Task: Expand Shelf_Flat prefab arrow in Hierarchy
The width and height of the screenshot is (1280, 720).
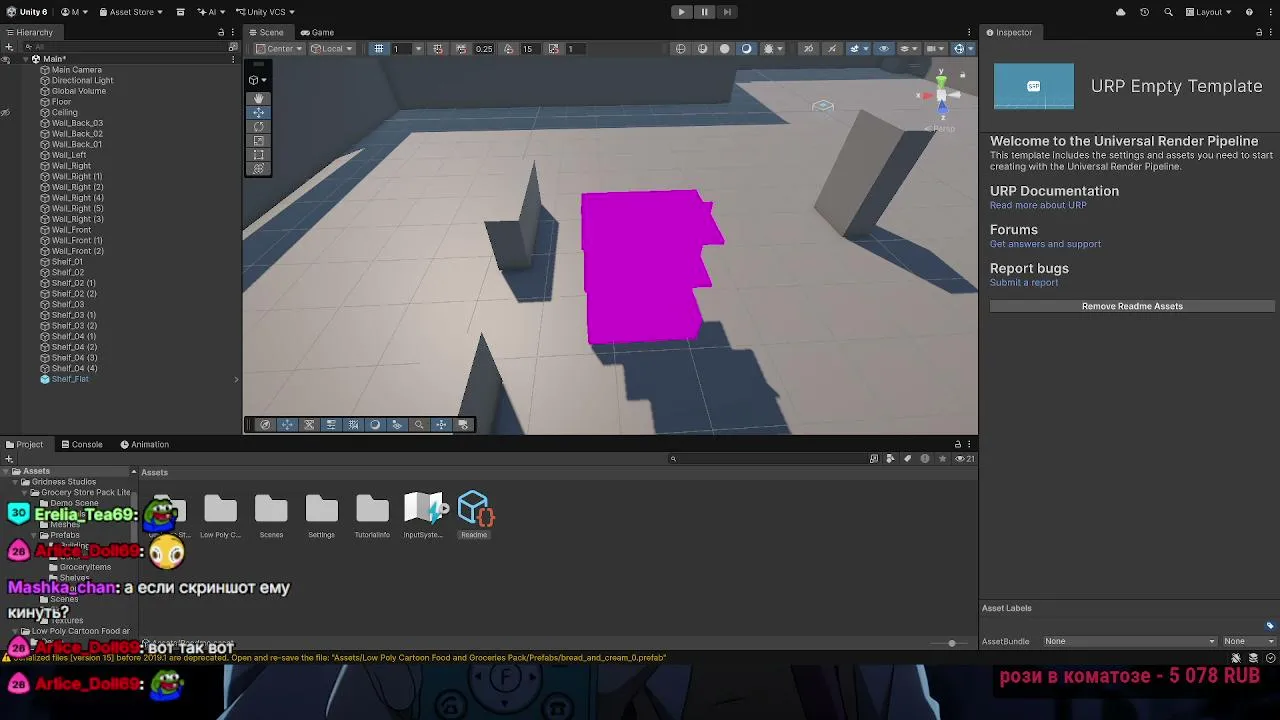Action: click(236, 380)
